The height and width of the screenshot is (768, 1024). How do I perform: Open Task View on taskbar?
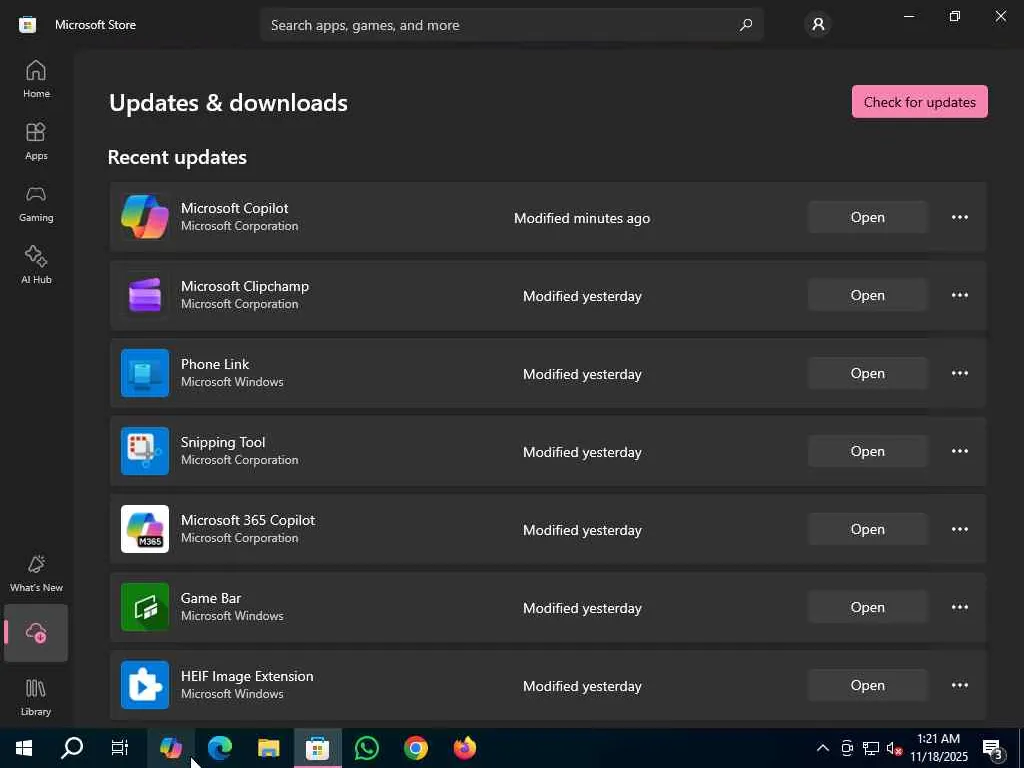pos(120,748)
